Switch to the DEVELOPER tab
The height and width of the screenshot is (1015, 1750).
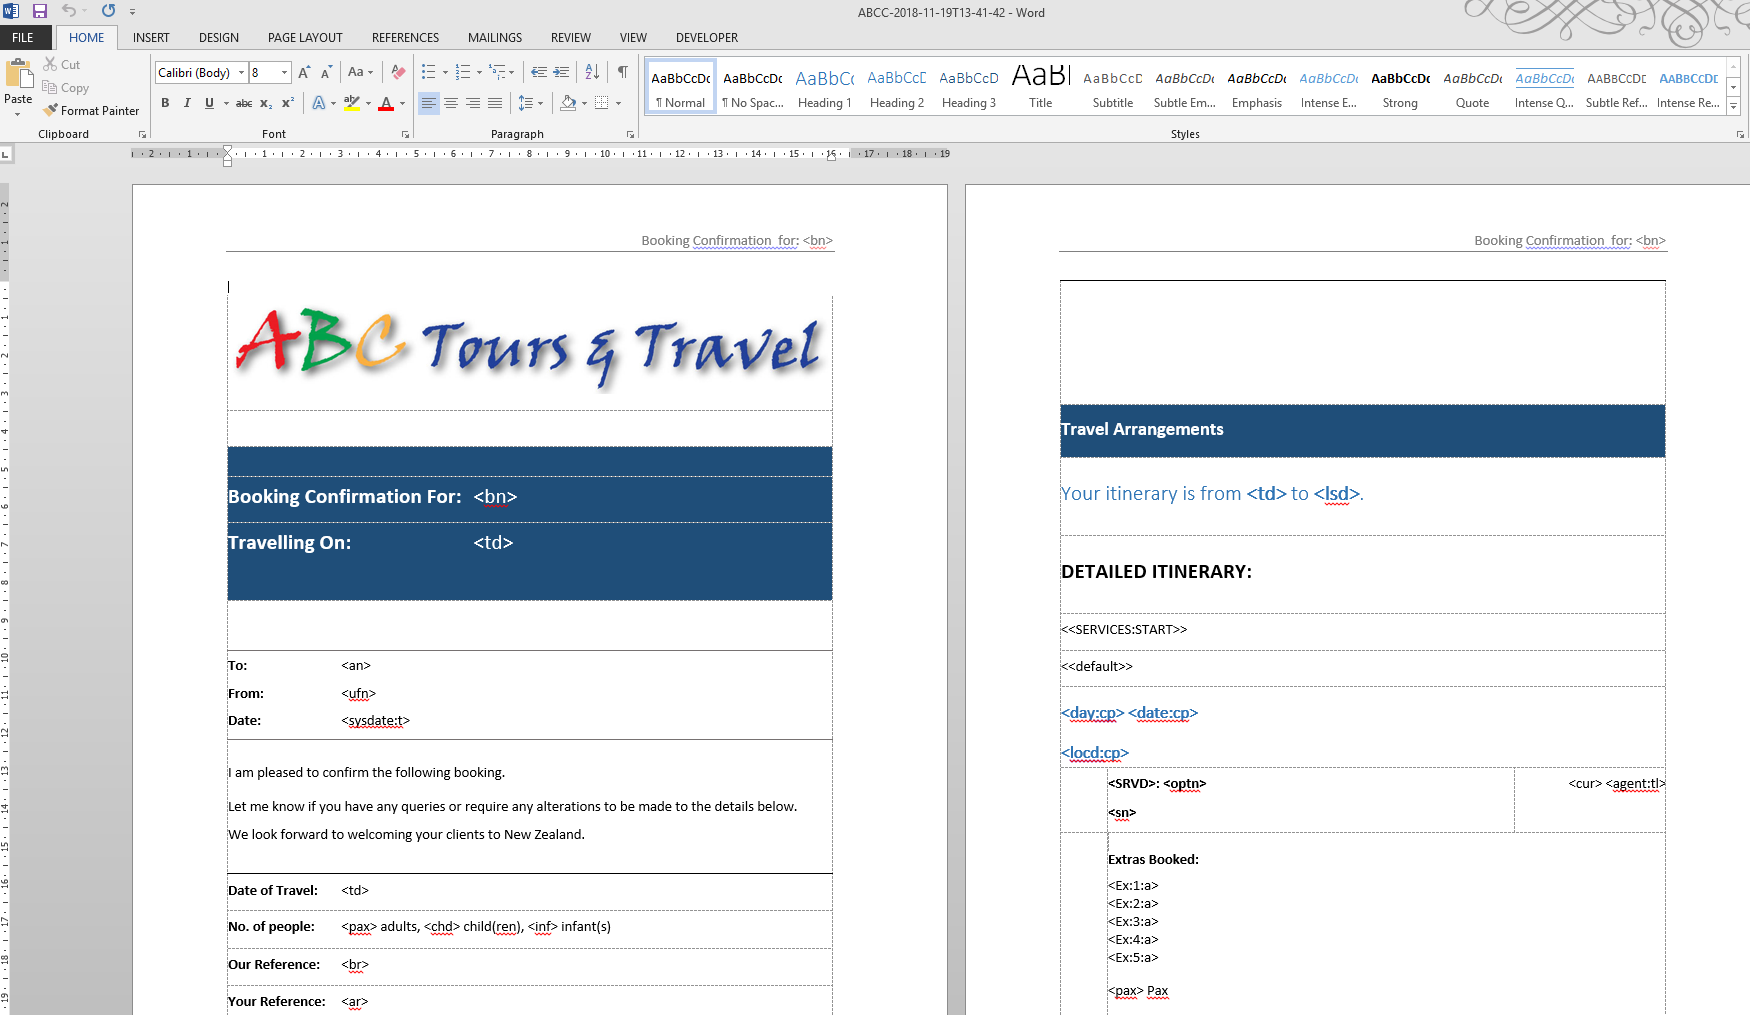pyautogui.click(x=707, y=38)
